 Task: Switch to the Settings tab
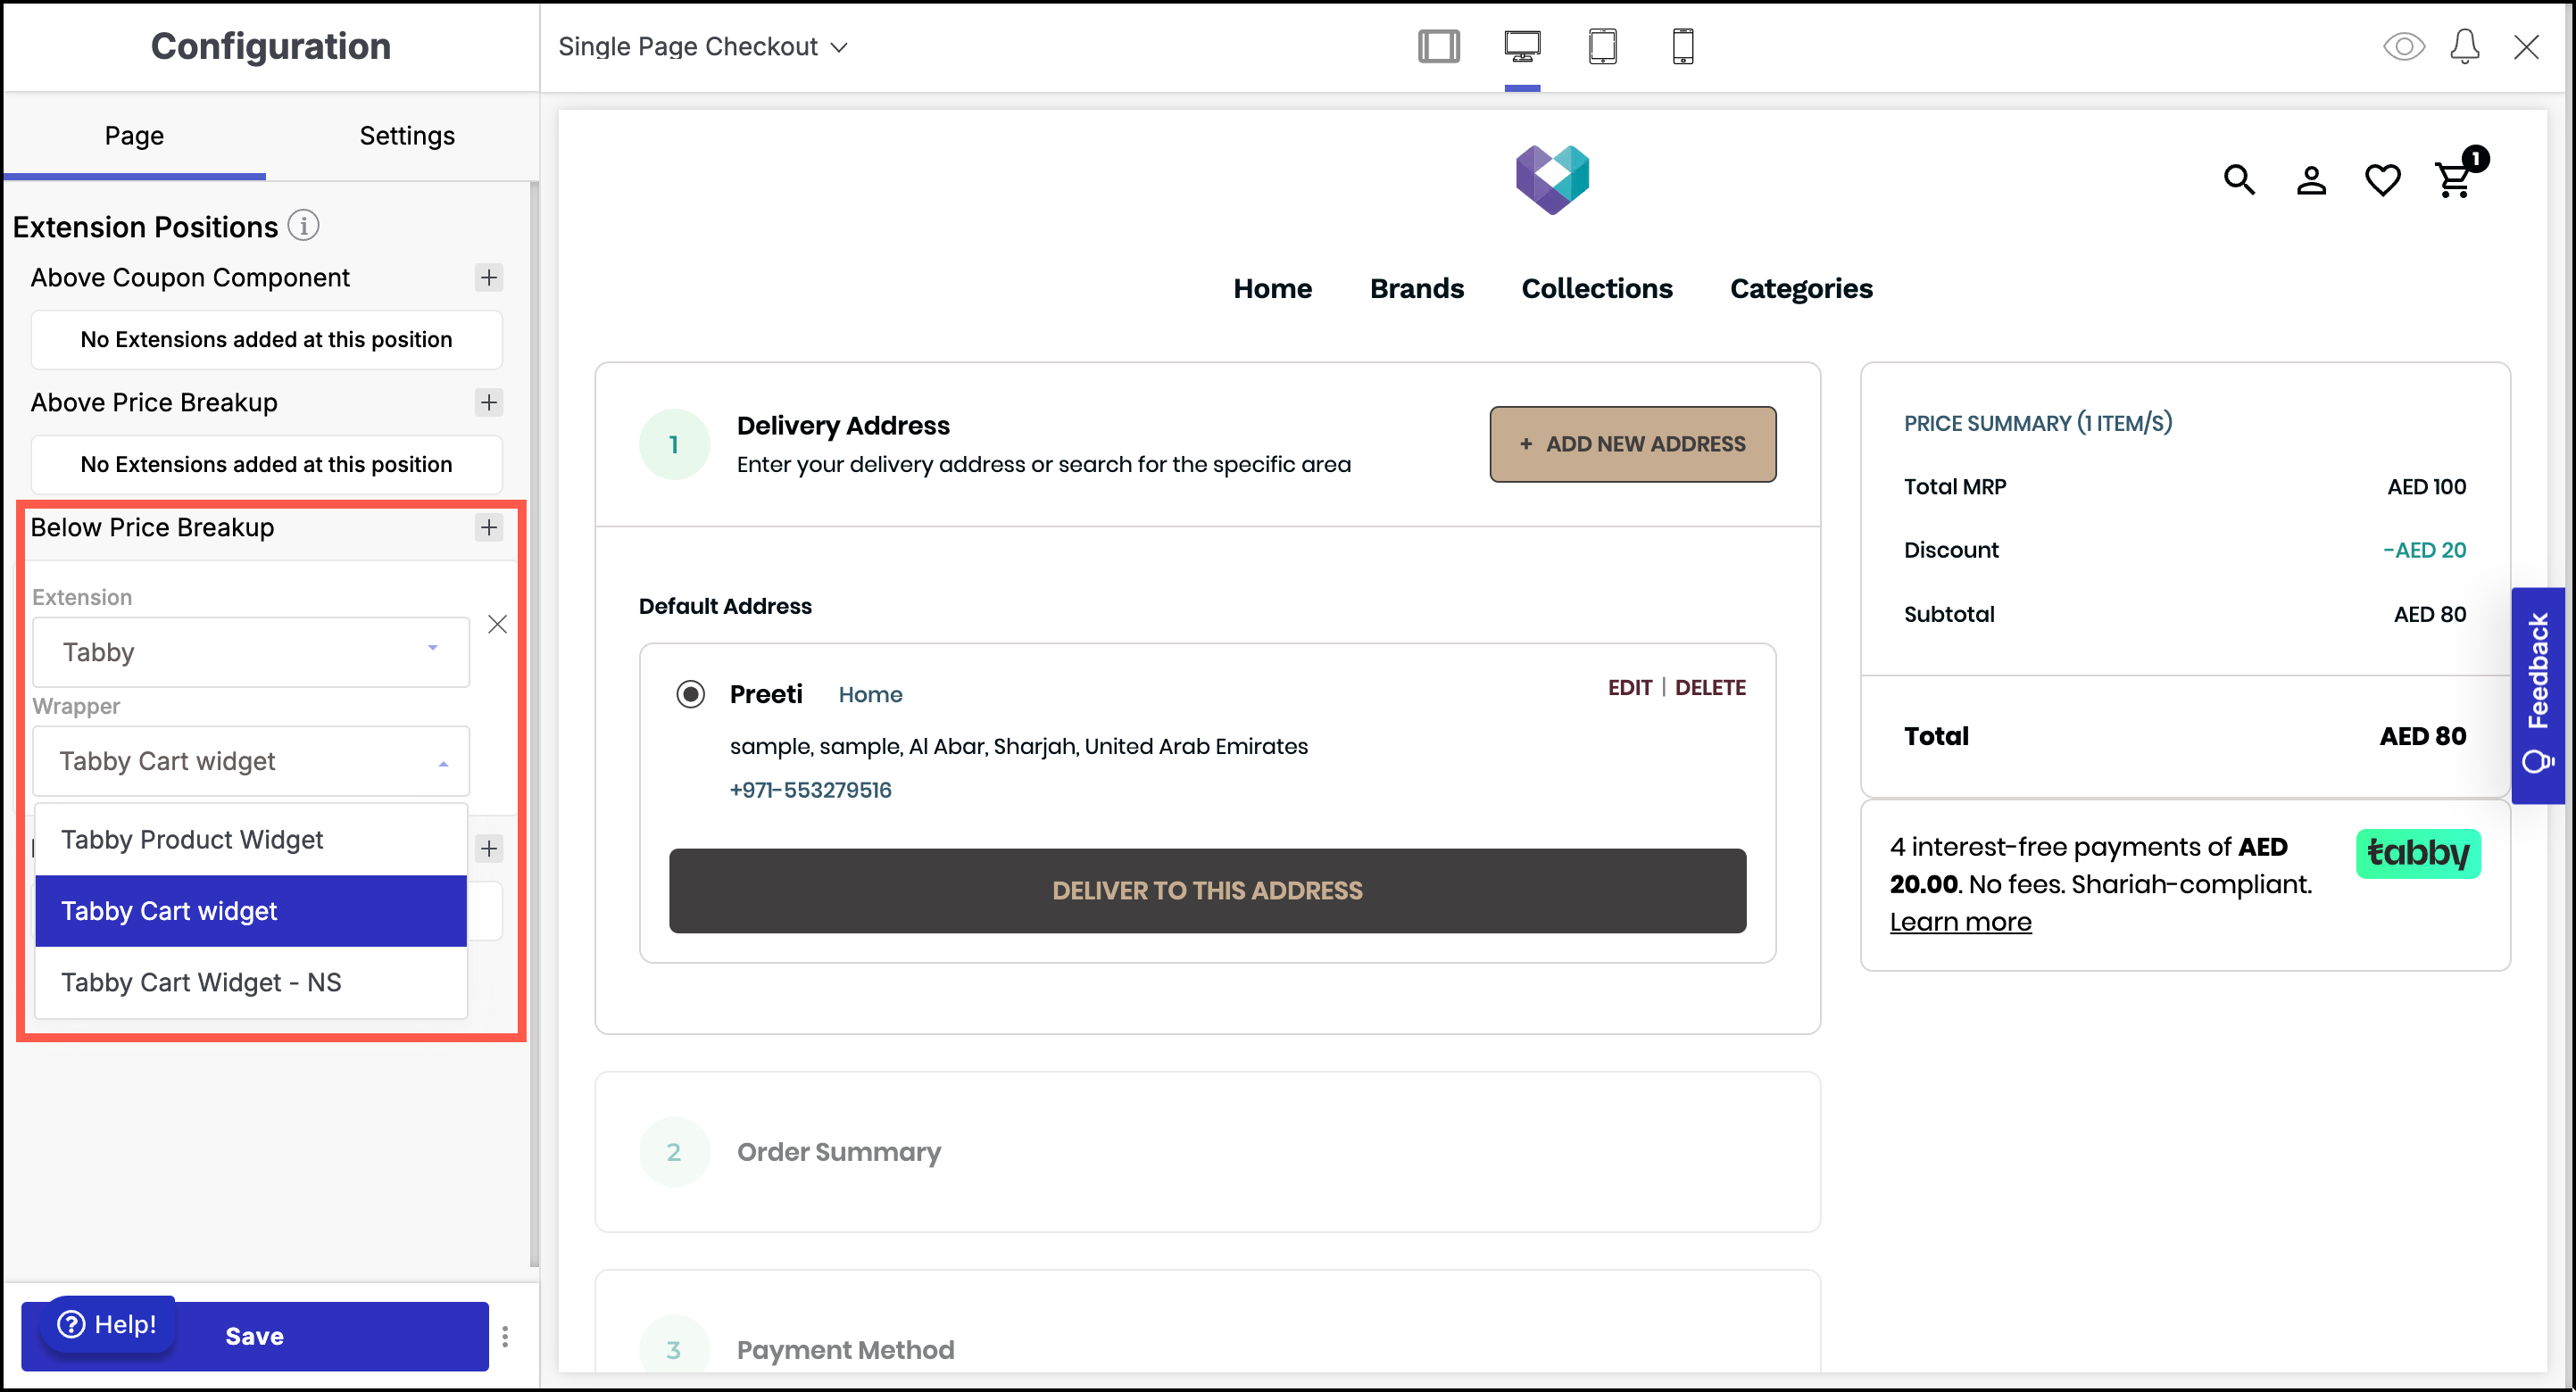(x=407, y=136)
